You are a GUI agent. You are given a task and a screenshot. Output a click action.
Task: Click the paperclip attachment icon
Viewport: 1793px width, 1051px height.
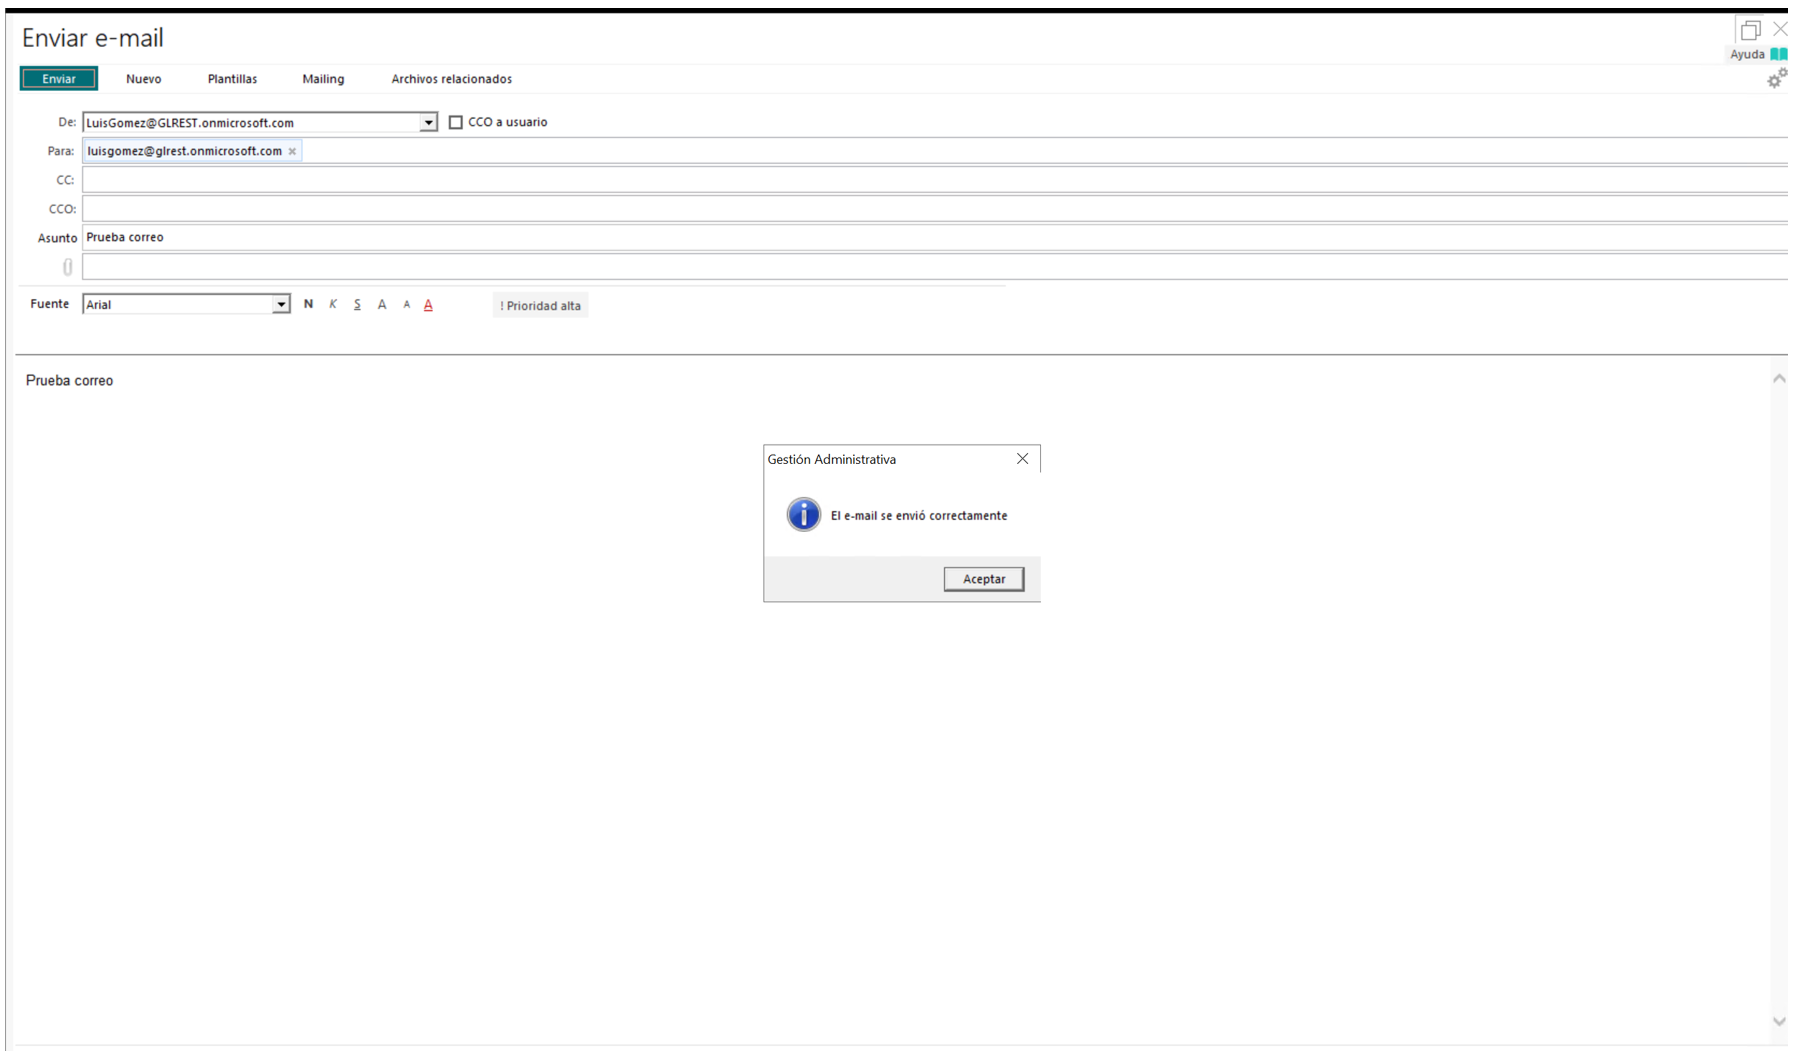(x=67, y=267)
